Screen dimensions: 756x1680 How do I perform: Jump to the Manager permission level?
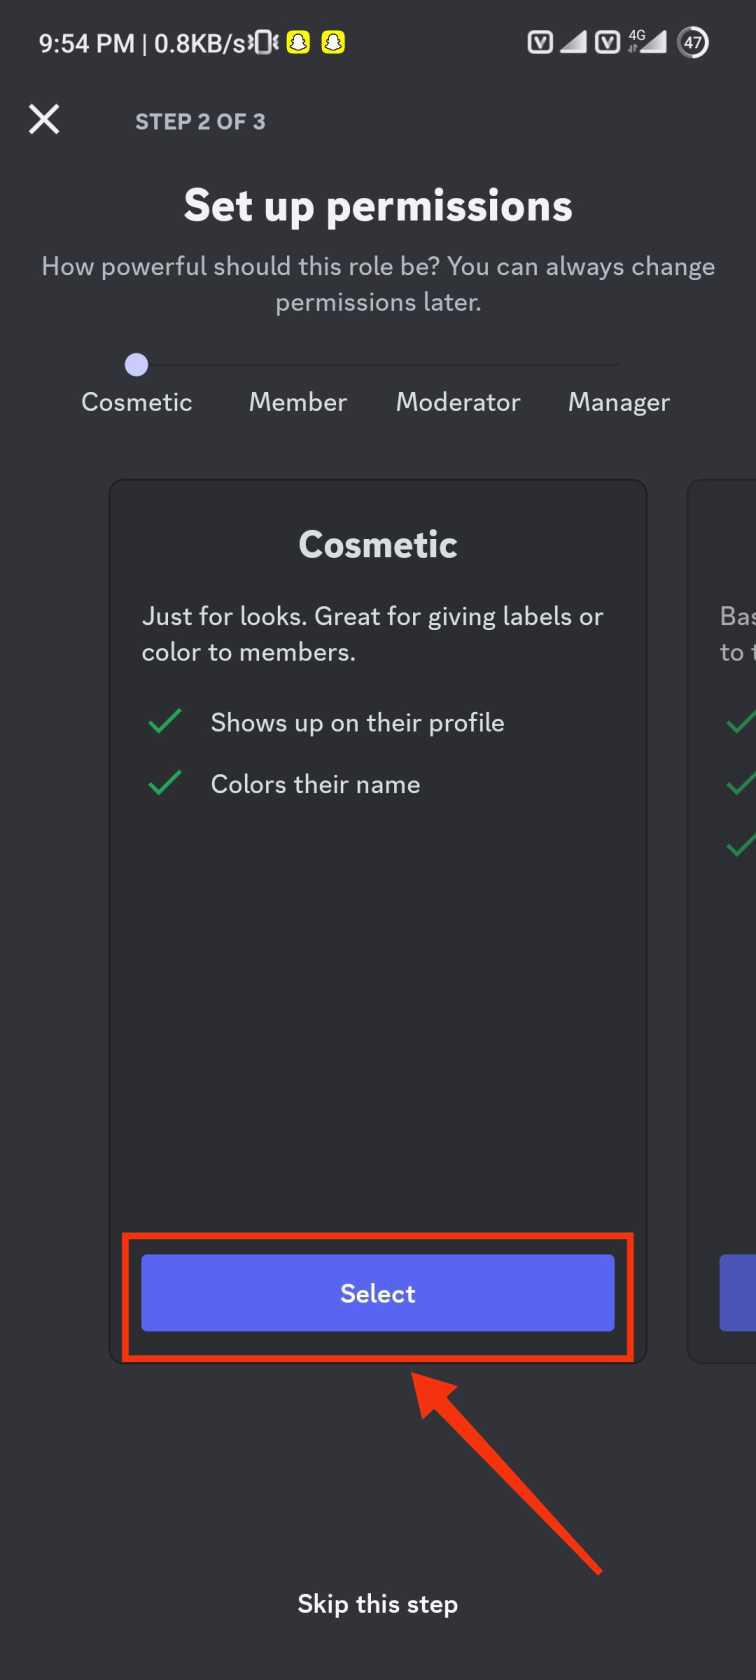[619, 402]
